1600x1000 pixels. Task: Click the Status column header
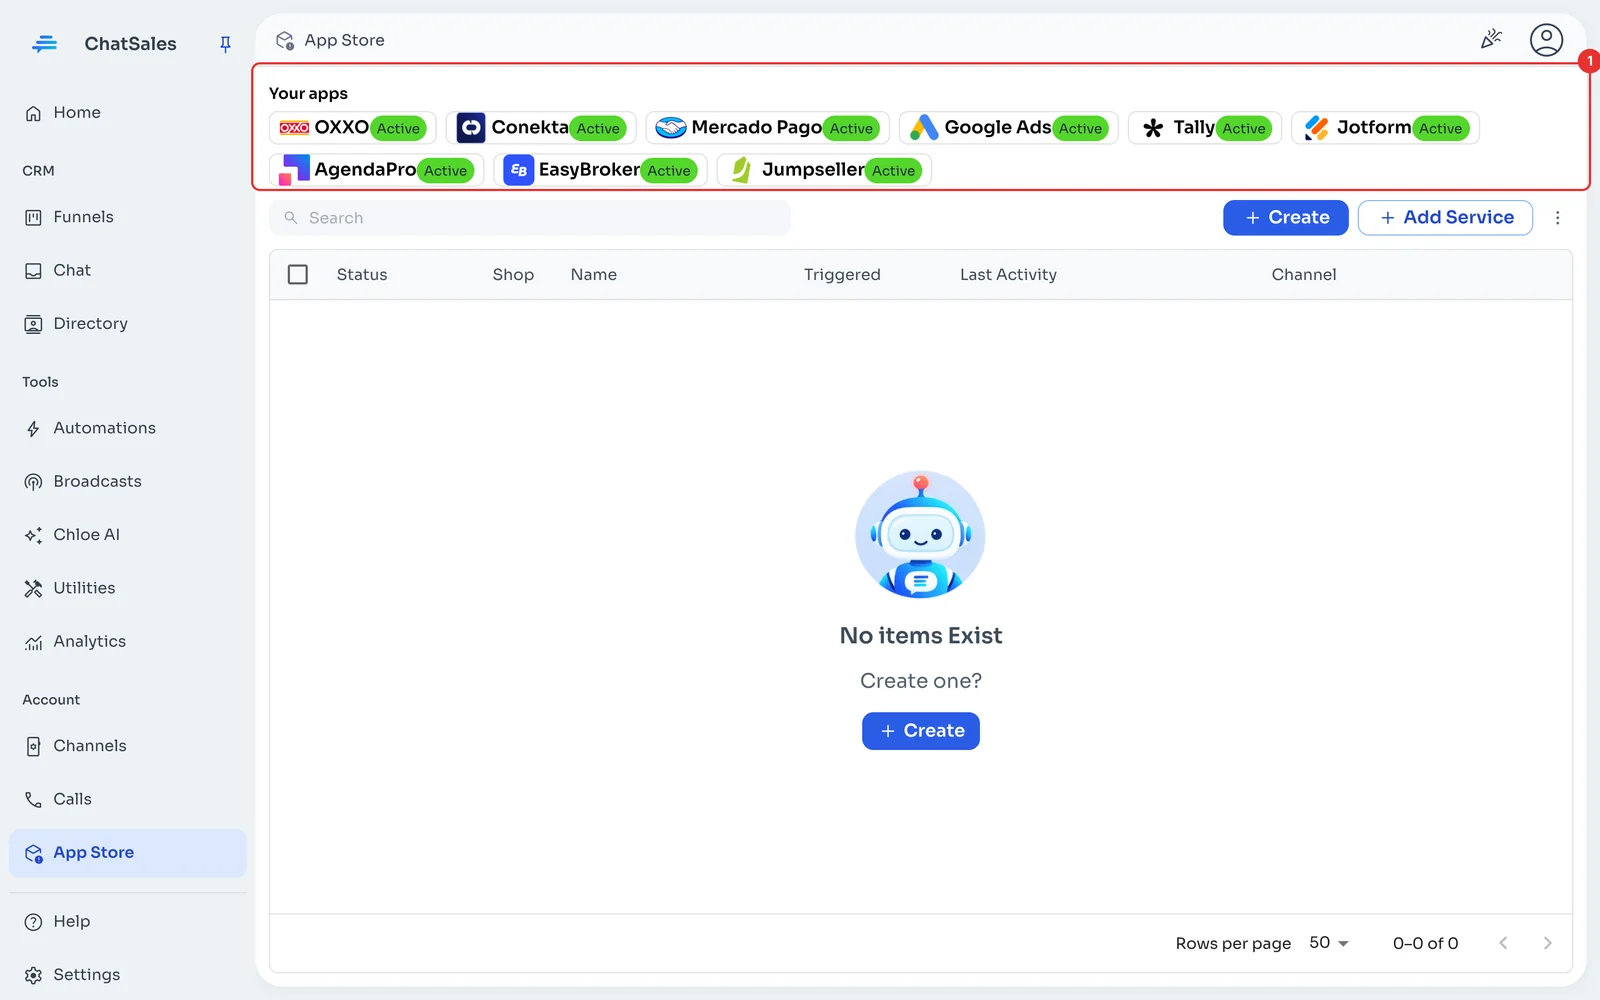[362, 275]
